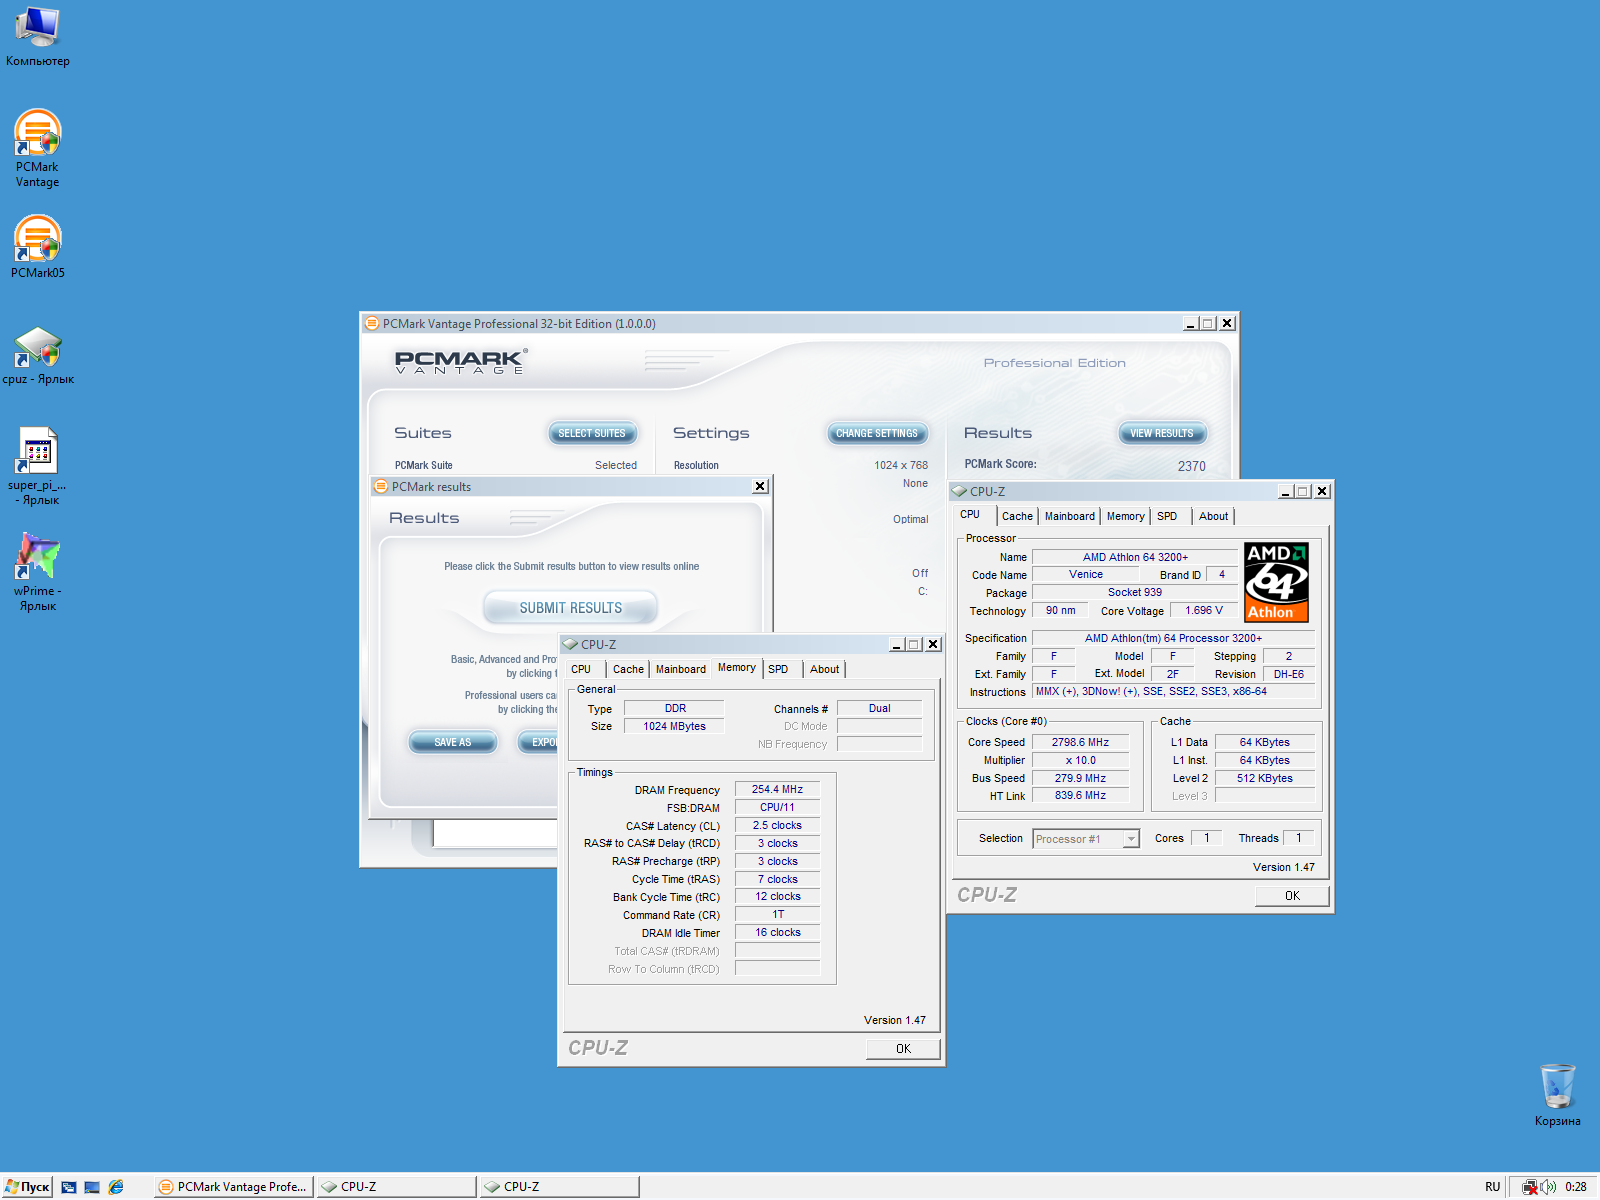
Task: Launch PCMark Vantage desktop shortcut
Action: pyautogui.click(x=38, y=148)
